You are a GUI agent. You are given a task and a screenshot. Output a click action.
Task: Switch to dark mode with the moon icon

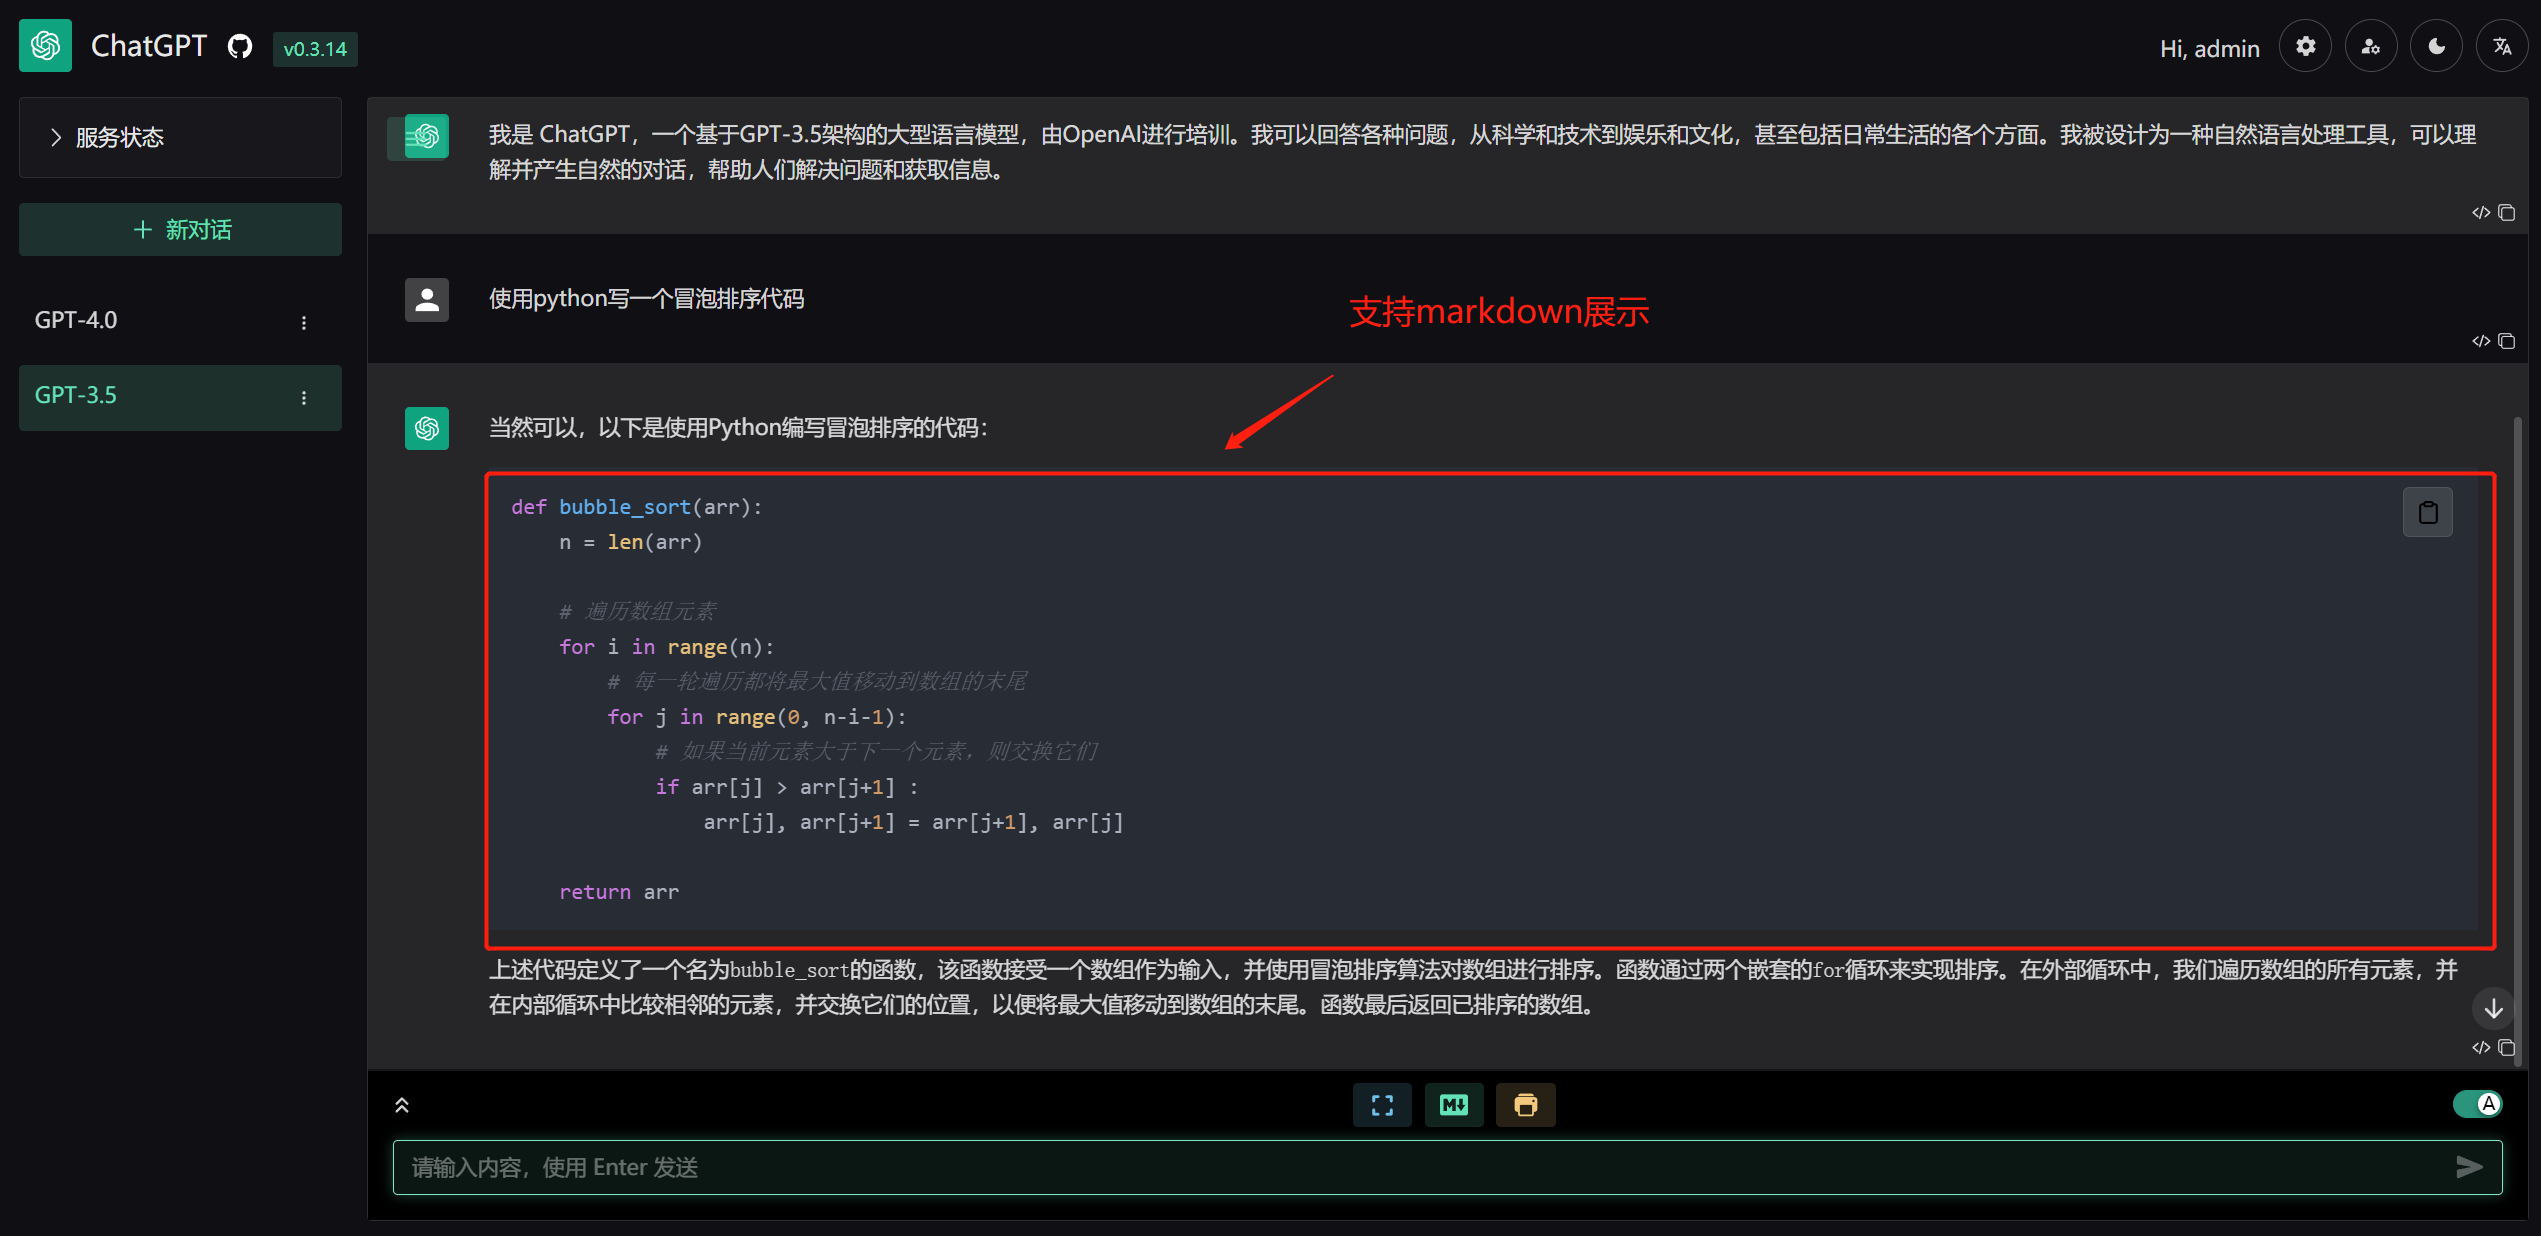click(x=2436, y=45)
